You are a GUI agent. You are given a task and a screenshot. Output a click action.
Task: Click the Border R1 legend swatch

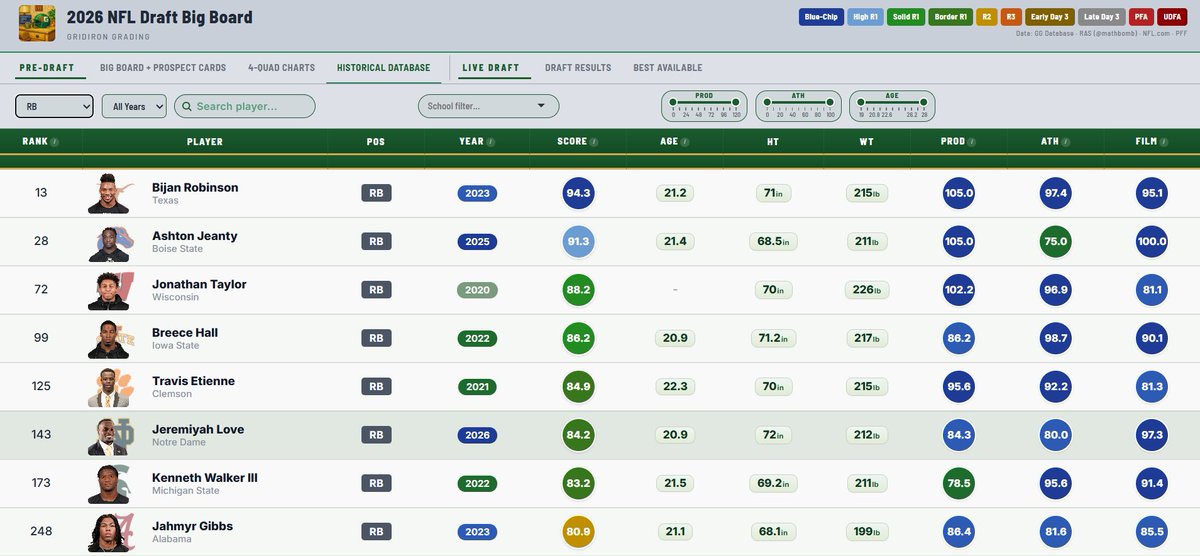point(950,17)
